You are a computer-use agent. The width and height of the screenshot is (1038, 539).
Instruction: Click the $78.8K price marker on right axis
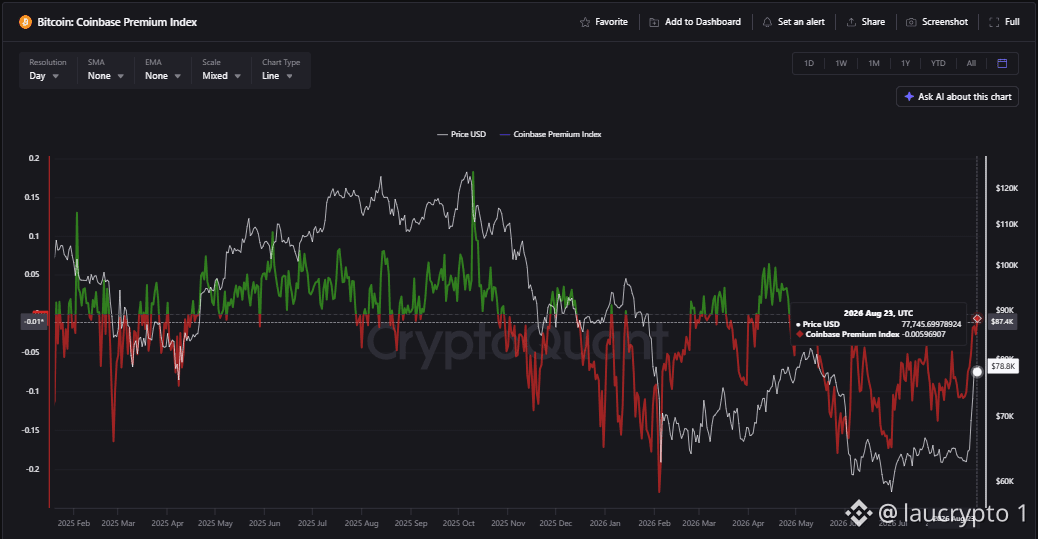pyautogui.click(x=1003, y=366)
